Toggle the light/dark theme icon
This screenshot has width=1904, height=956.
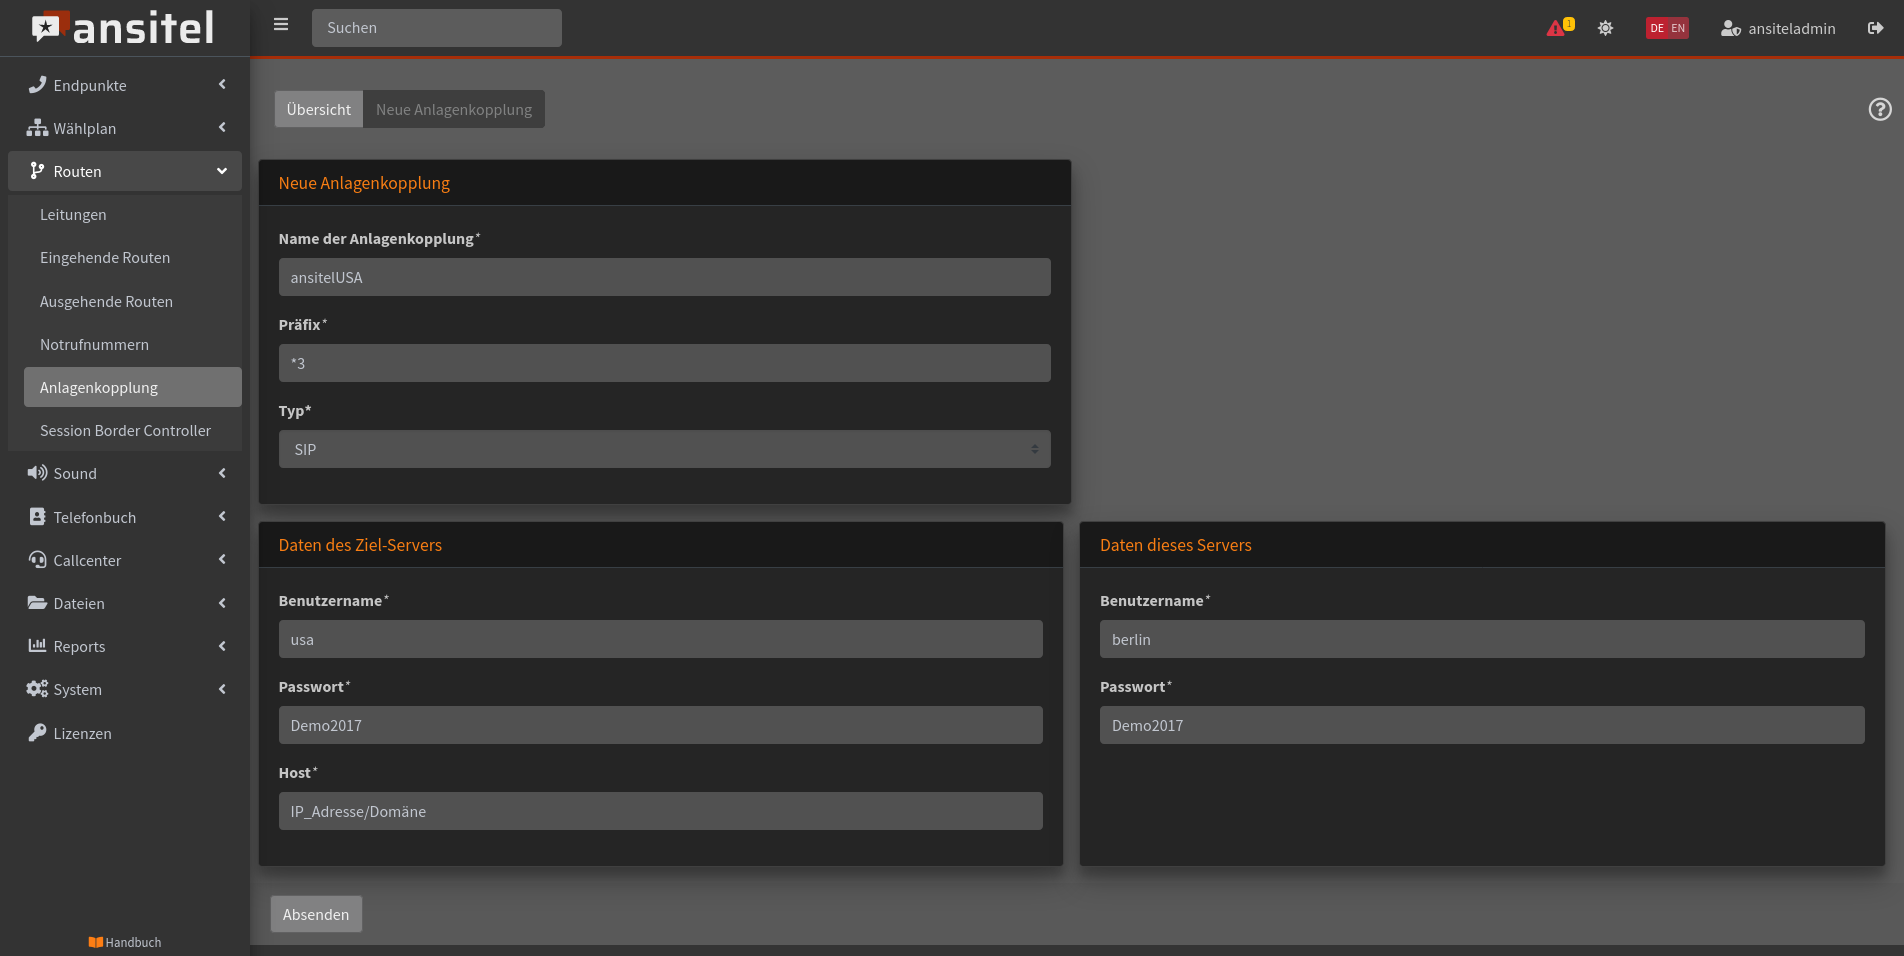pyautogui.click(x=1605, y=28)
